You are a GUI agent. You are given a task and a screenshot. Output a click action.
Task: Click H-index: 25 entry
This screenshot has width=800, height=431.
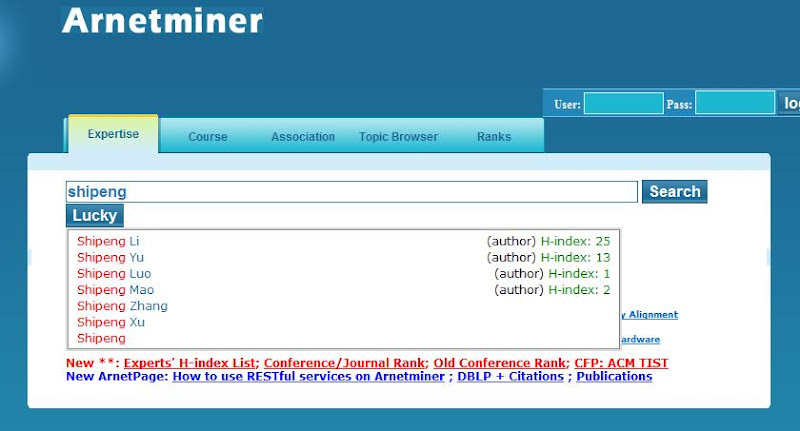click(x=576, y=241)
